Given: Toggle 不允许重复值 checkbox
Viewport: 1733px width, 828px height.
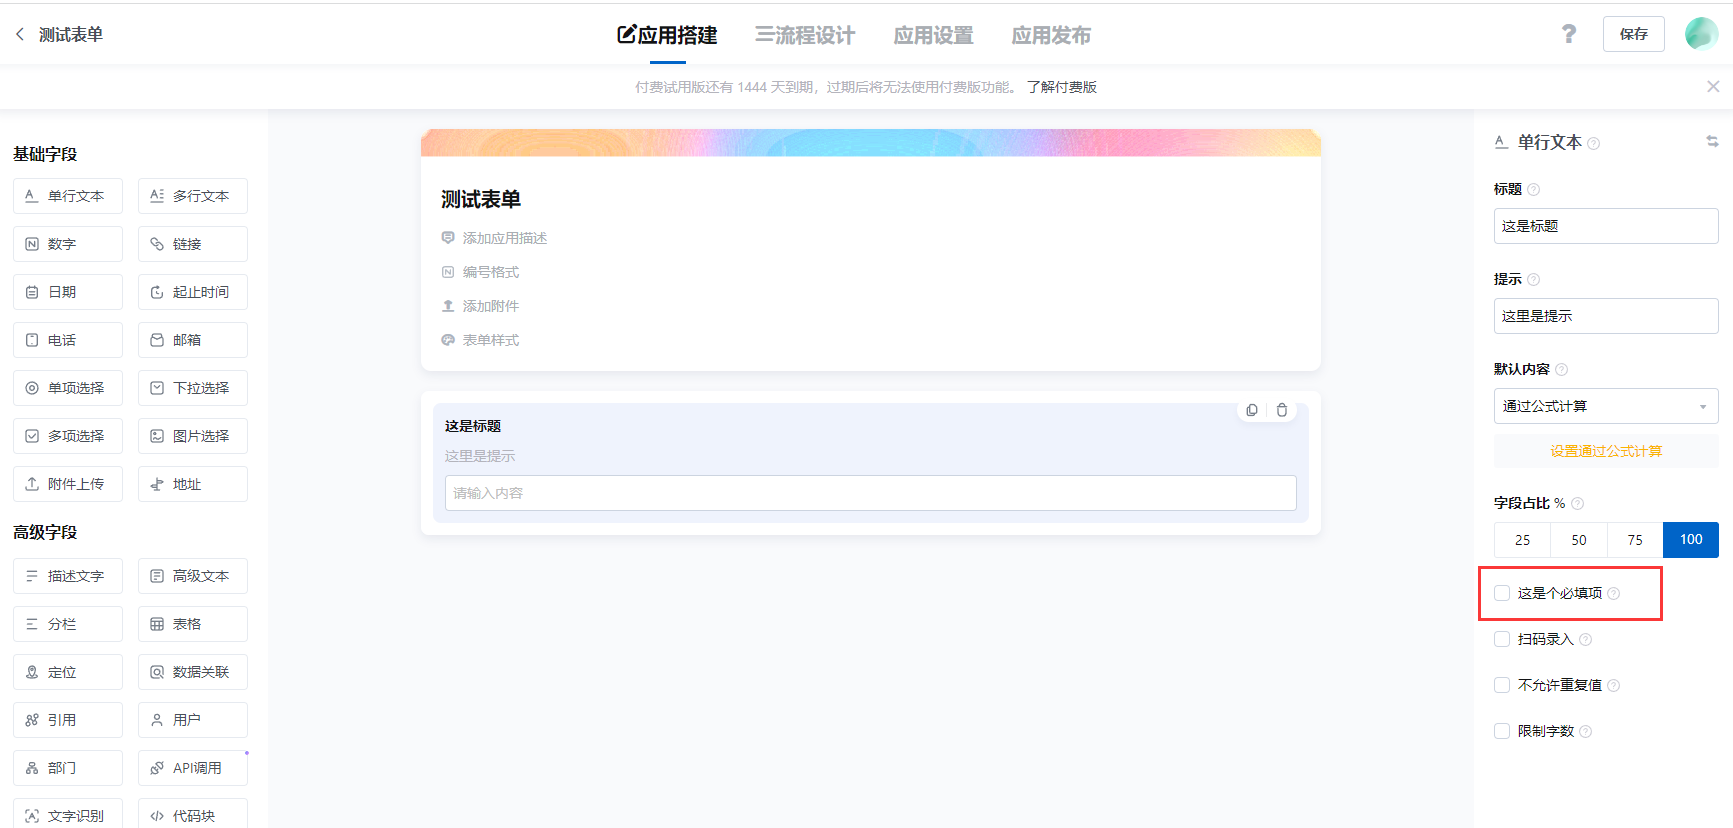Looking at the screenshot, I should 1502,685.
